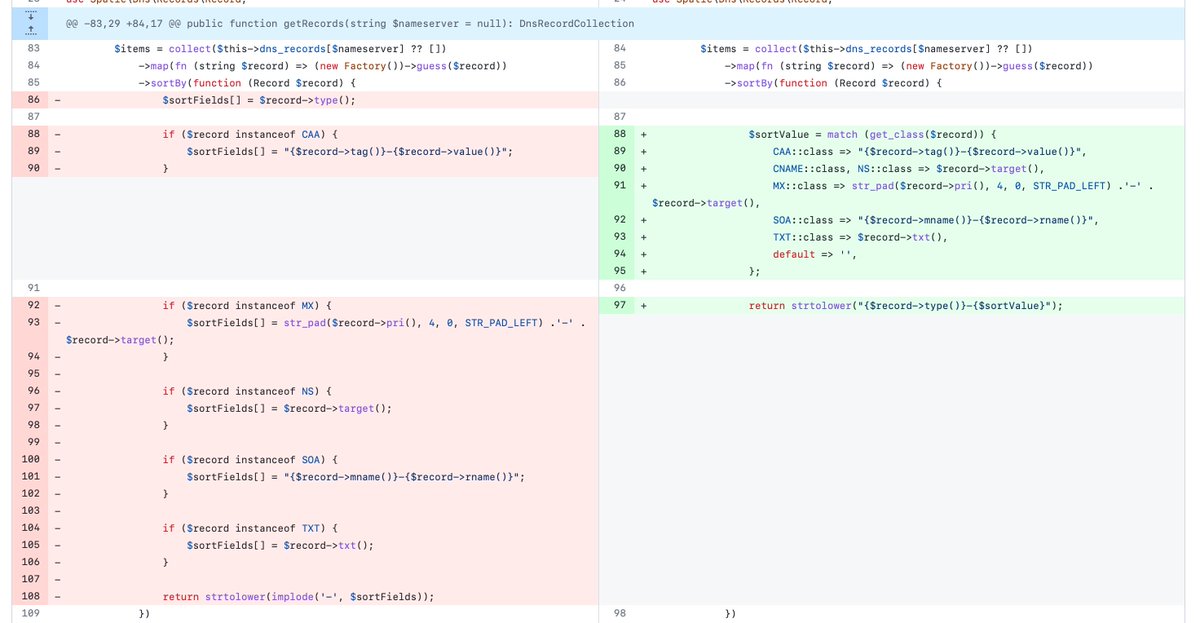Click added 'TXT::class => $record->txt(),' line
Viewport: 1200px width, 623px height.
pyautogui.click(x=860, y=237)
